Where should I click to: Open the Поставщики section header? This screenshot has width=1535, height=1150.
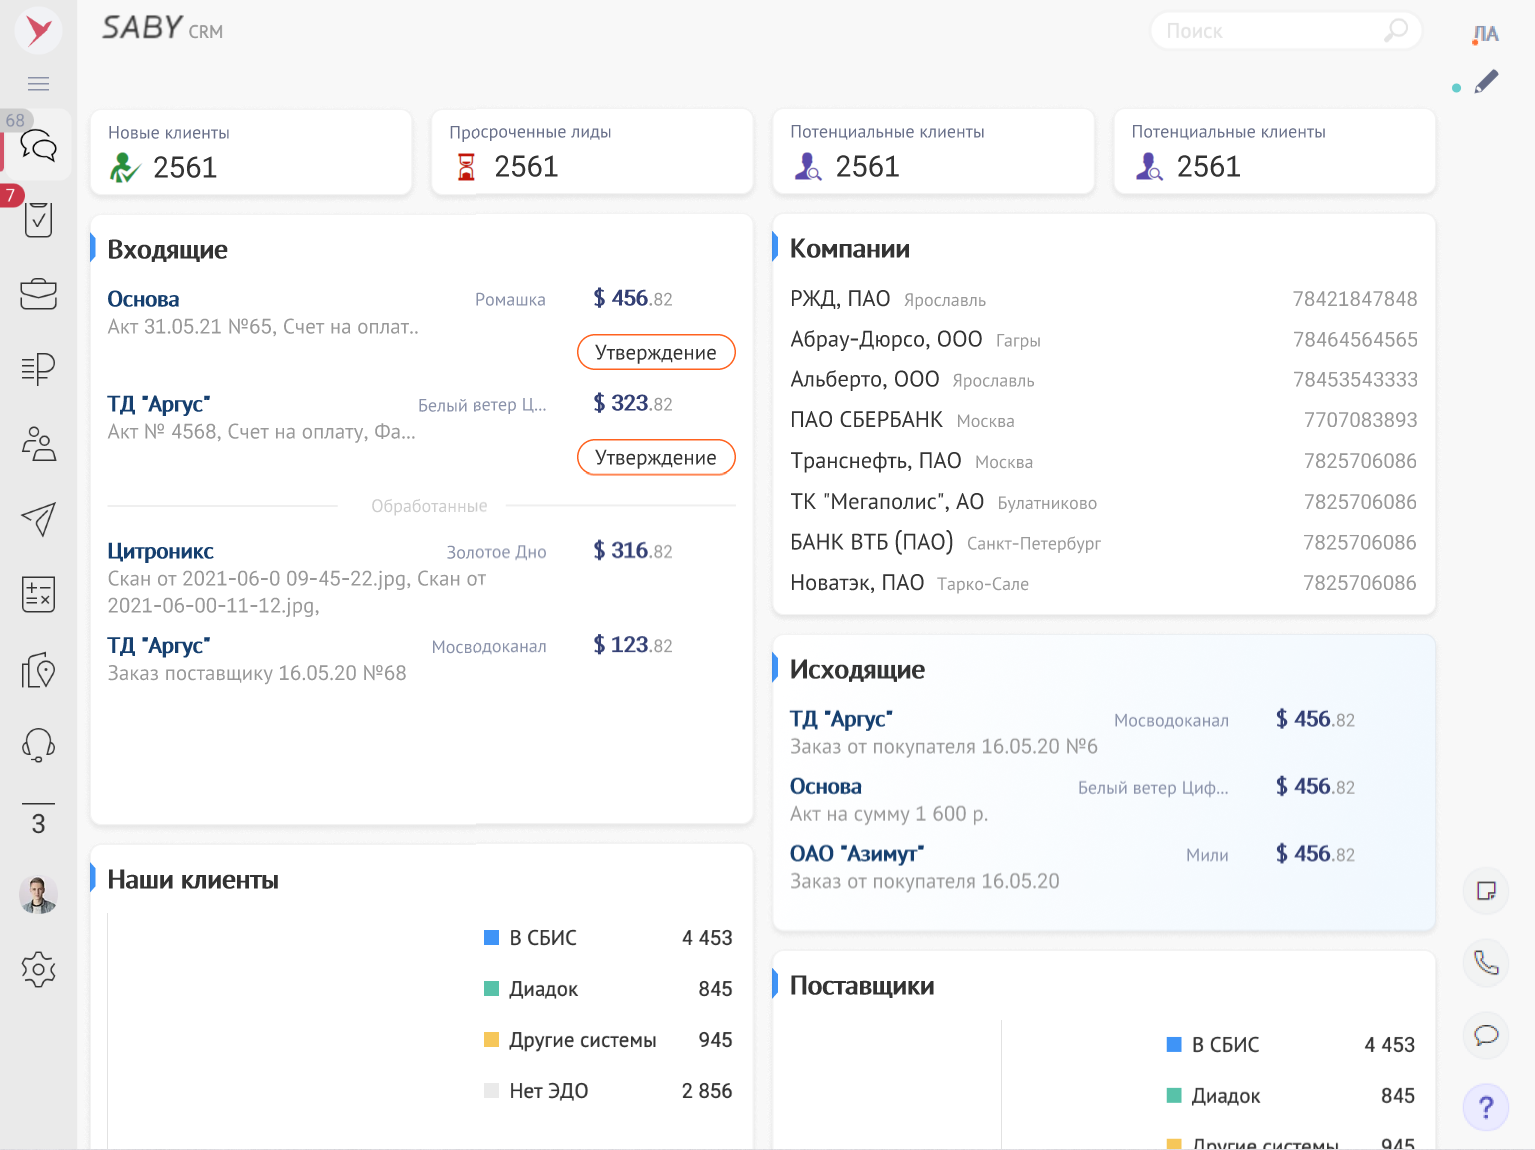coord(862,986)
